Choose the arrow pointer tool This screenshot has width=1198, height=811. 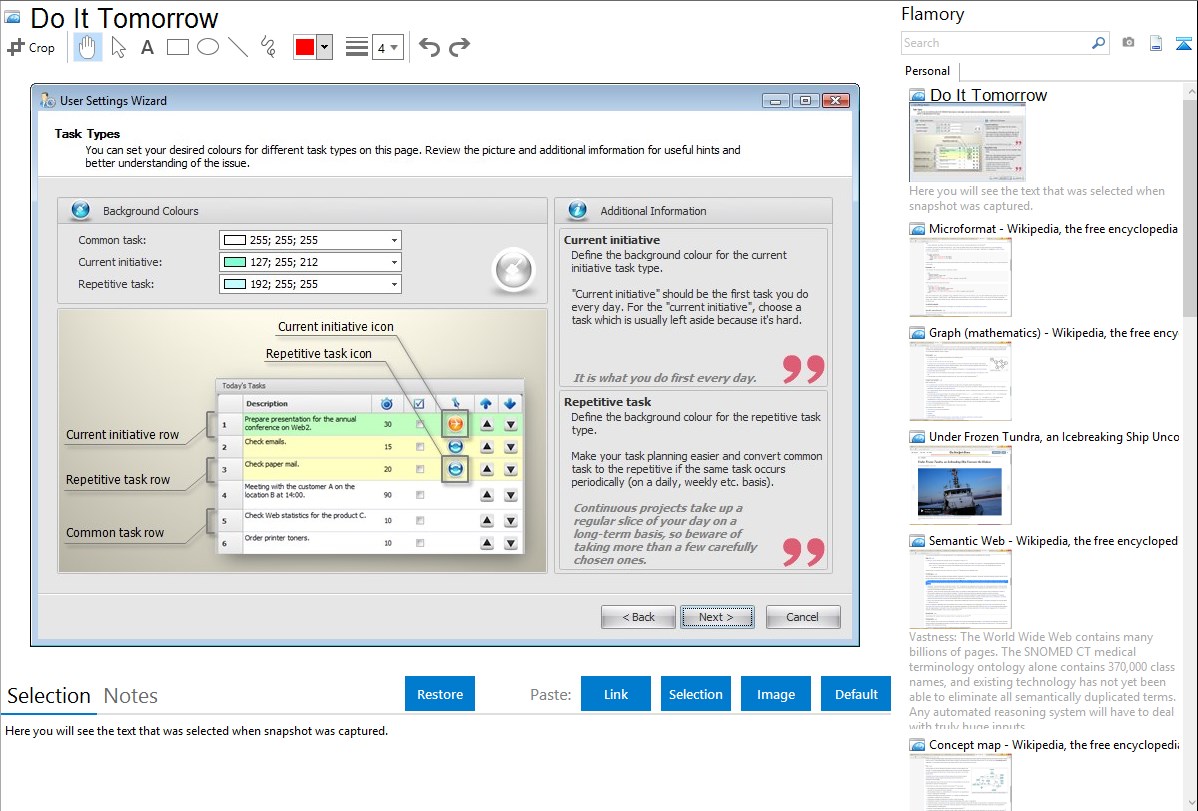coord(118,47)
